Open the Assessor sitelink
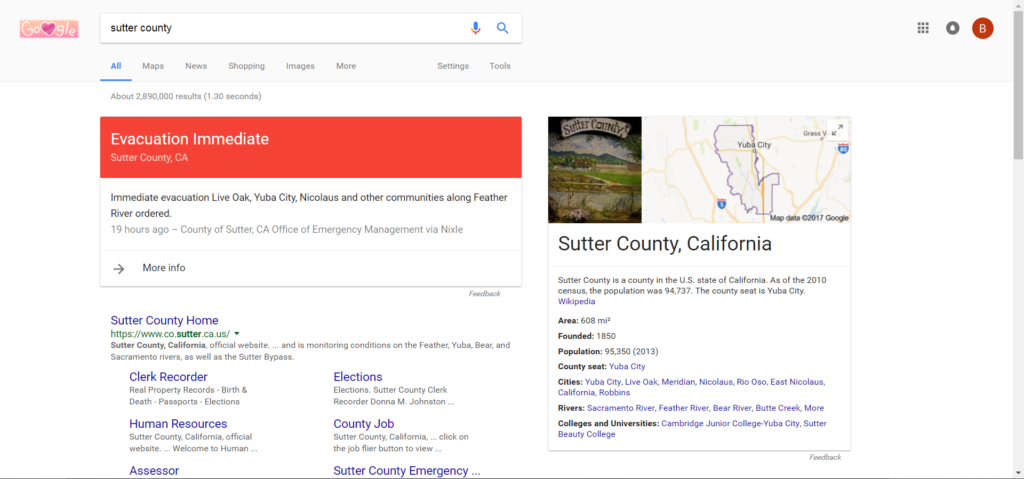This screenshot has height=479, width=1024. 154,471
